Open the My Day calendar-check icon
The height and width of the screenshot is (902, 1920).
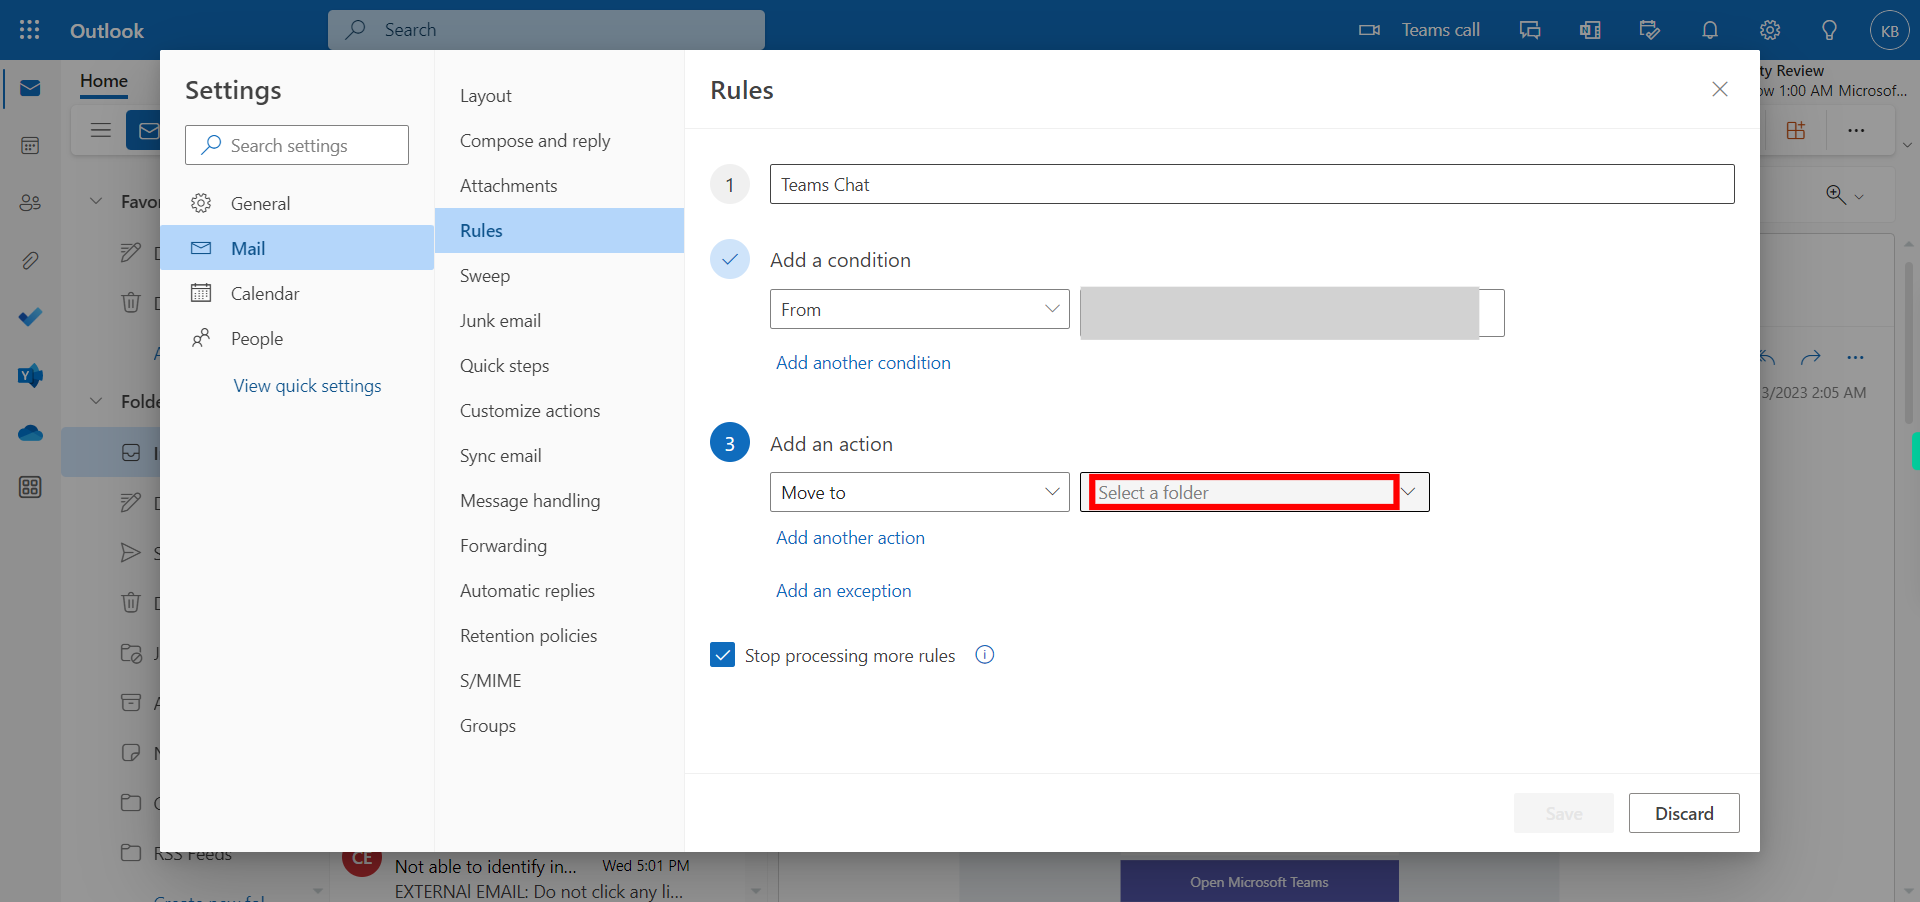pyautogui.click(x=1650, y=30)
